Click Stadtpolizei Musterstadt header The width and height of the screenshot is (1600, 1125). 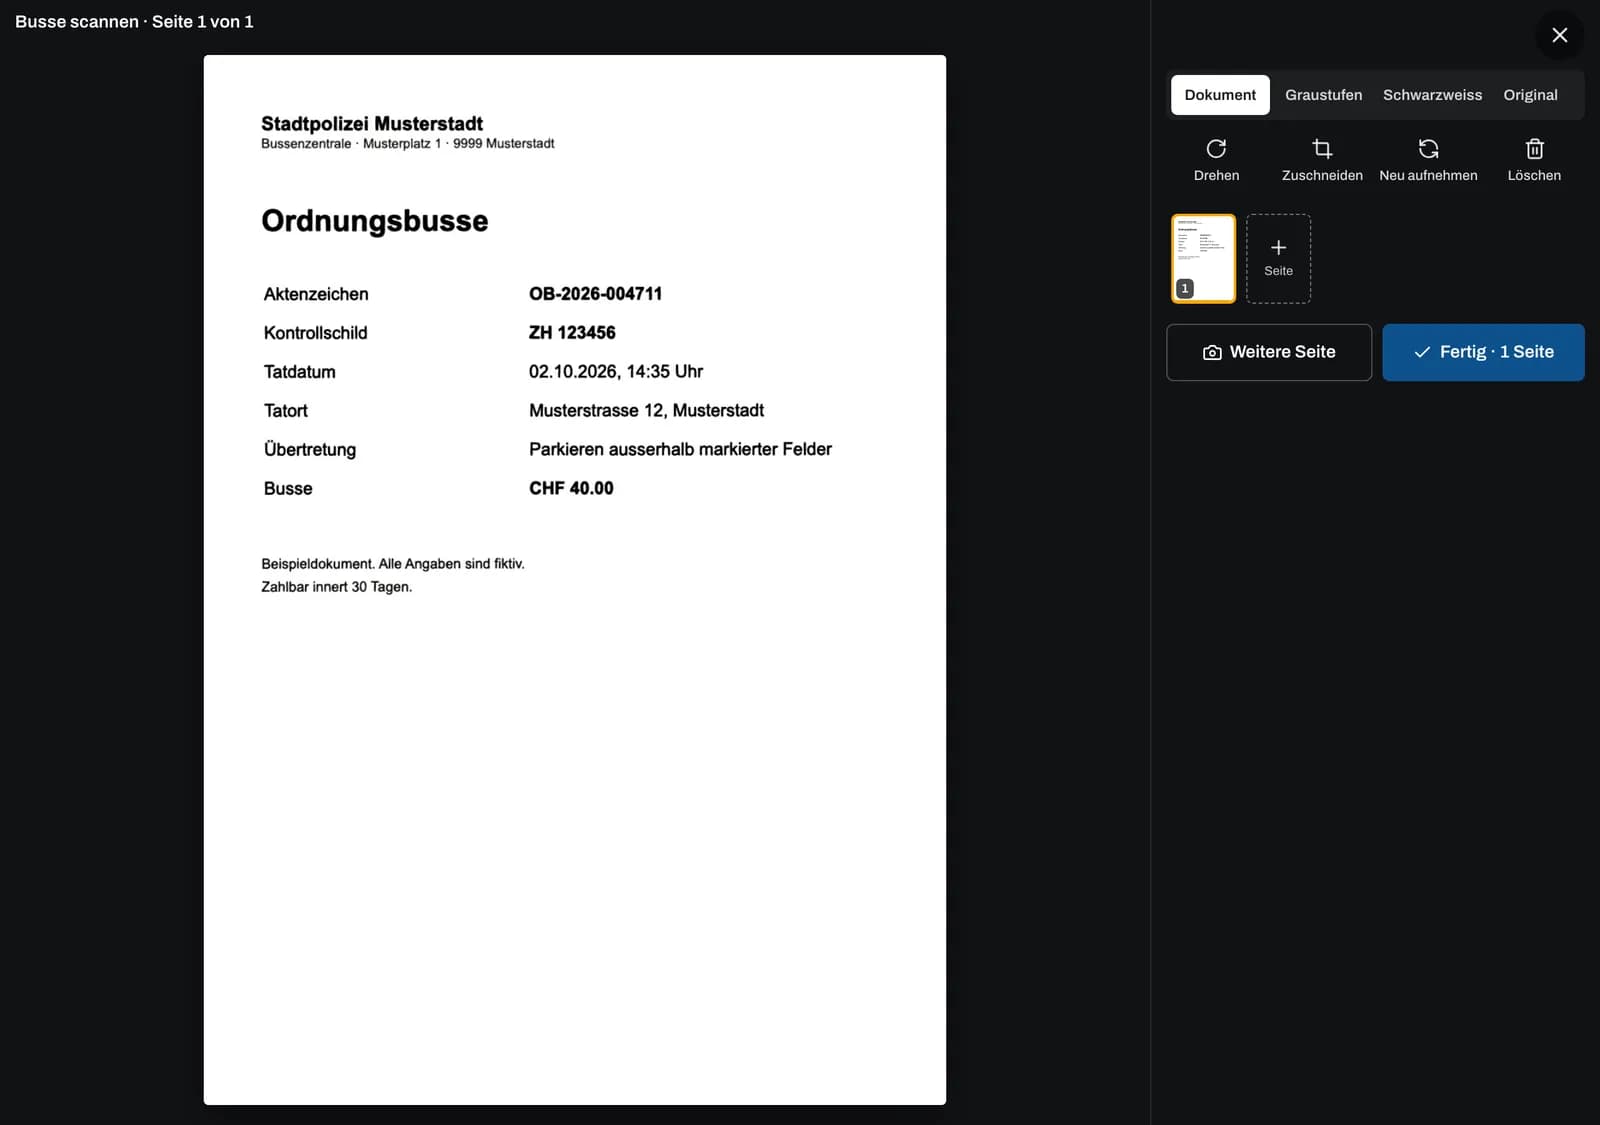click(x=372, y=124)
